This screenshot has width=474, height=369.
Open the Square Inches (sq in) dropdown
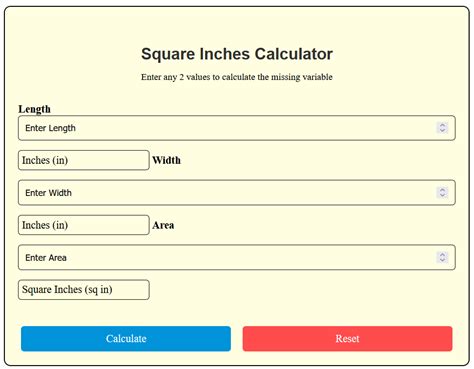[x=84, y=290]
